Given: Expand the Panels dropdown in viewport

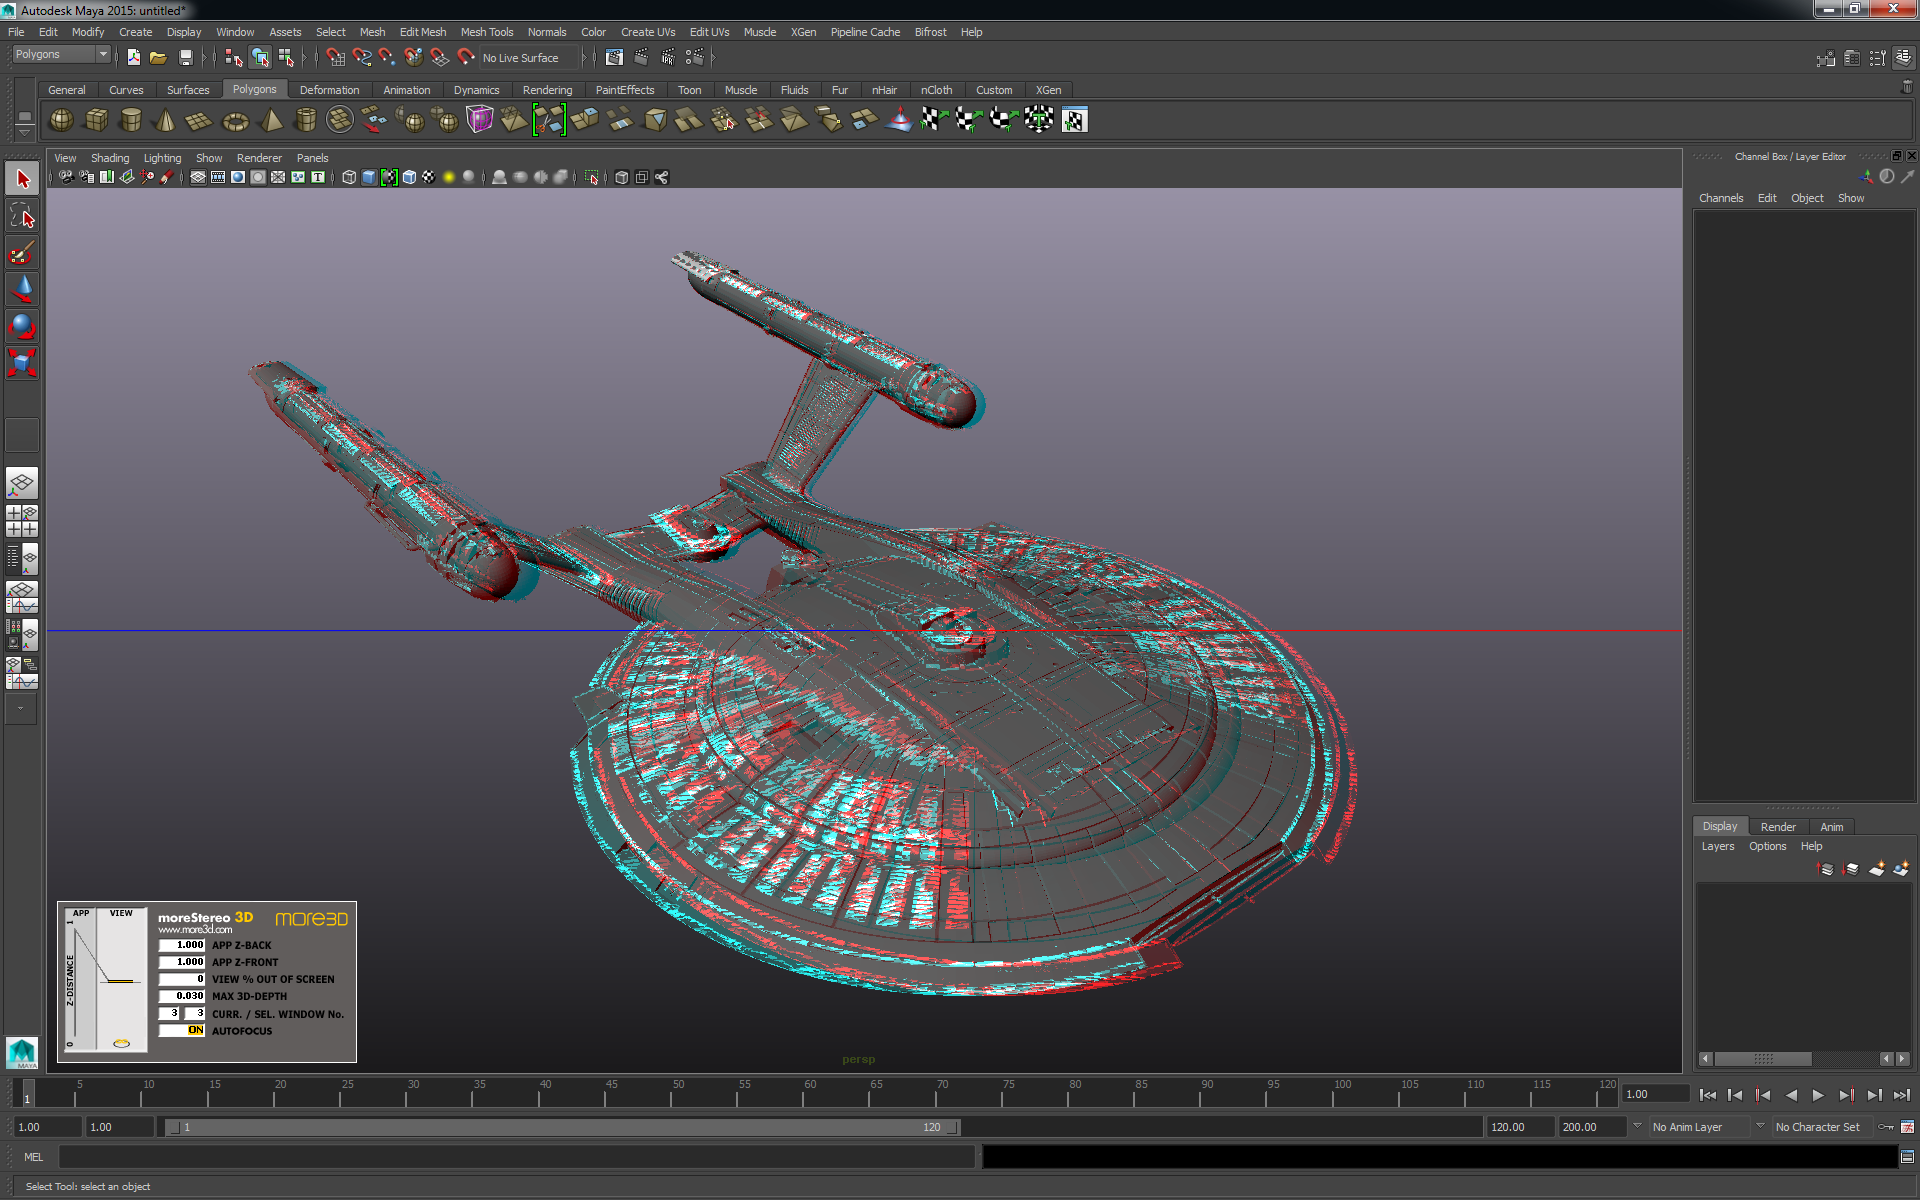Looking at the screenshot, I should pyautogui.click(x=310, y=156).
